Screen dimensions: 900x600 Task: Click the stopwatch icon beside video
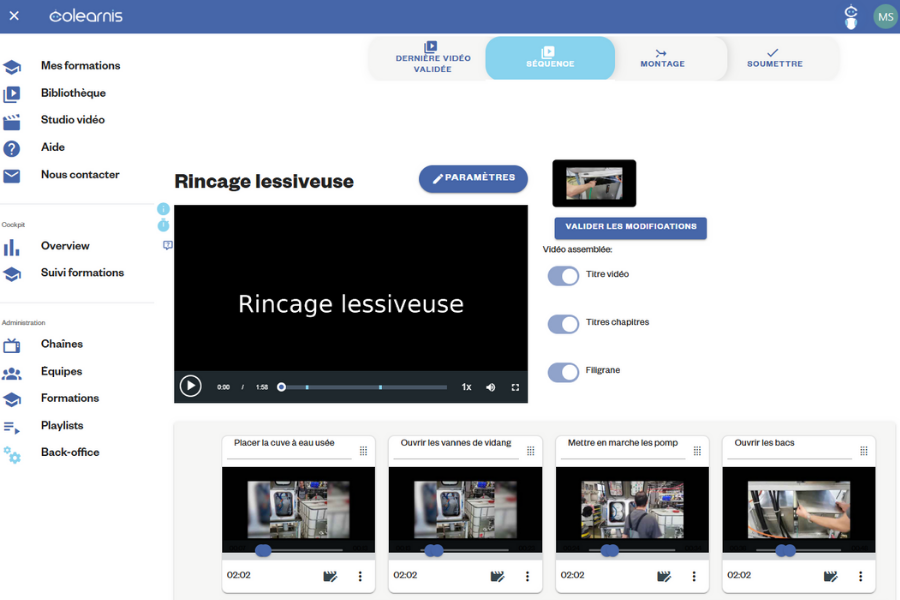click(163, 225)
